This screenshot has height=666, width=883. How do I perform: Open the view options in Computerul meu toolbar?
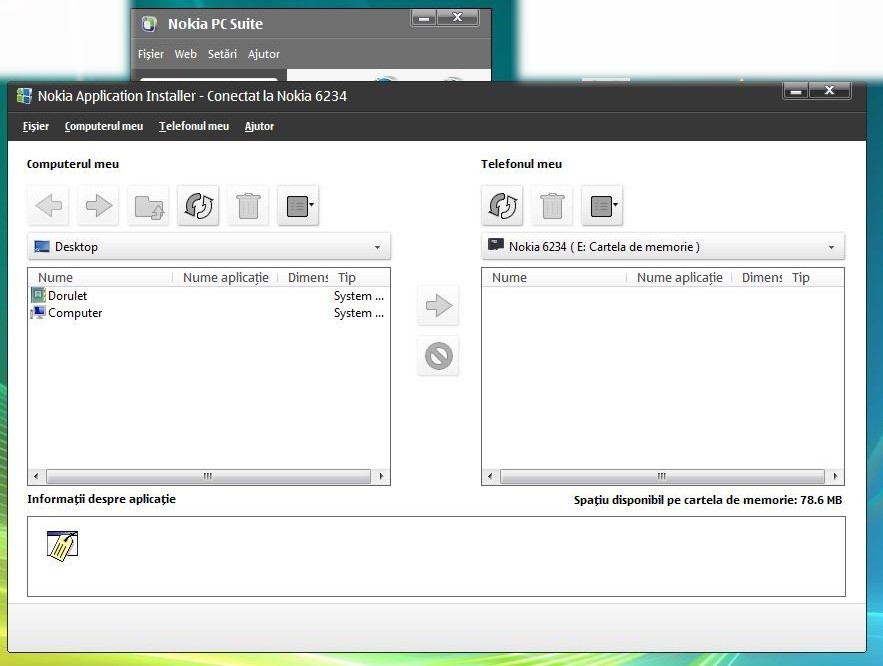(298, 205)
